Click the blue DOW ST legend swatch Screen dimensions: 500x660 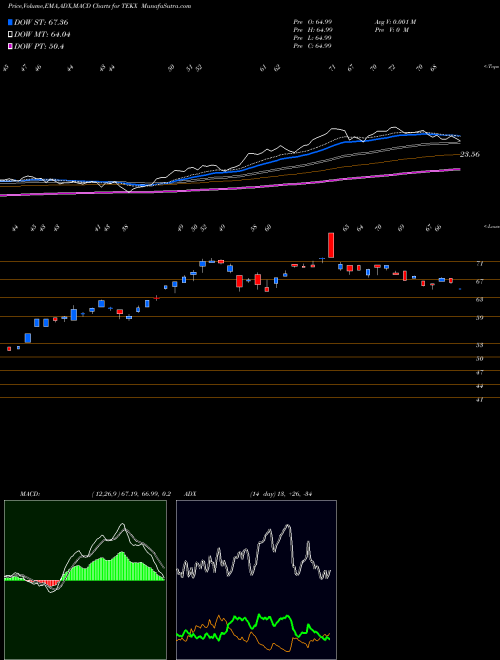(10, 22)
